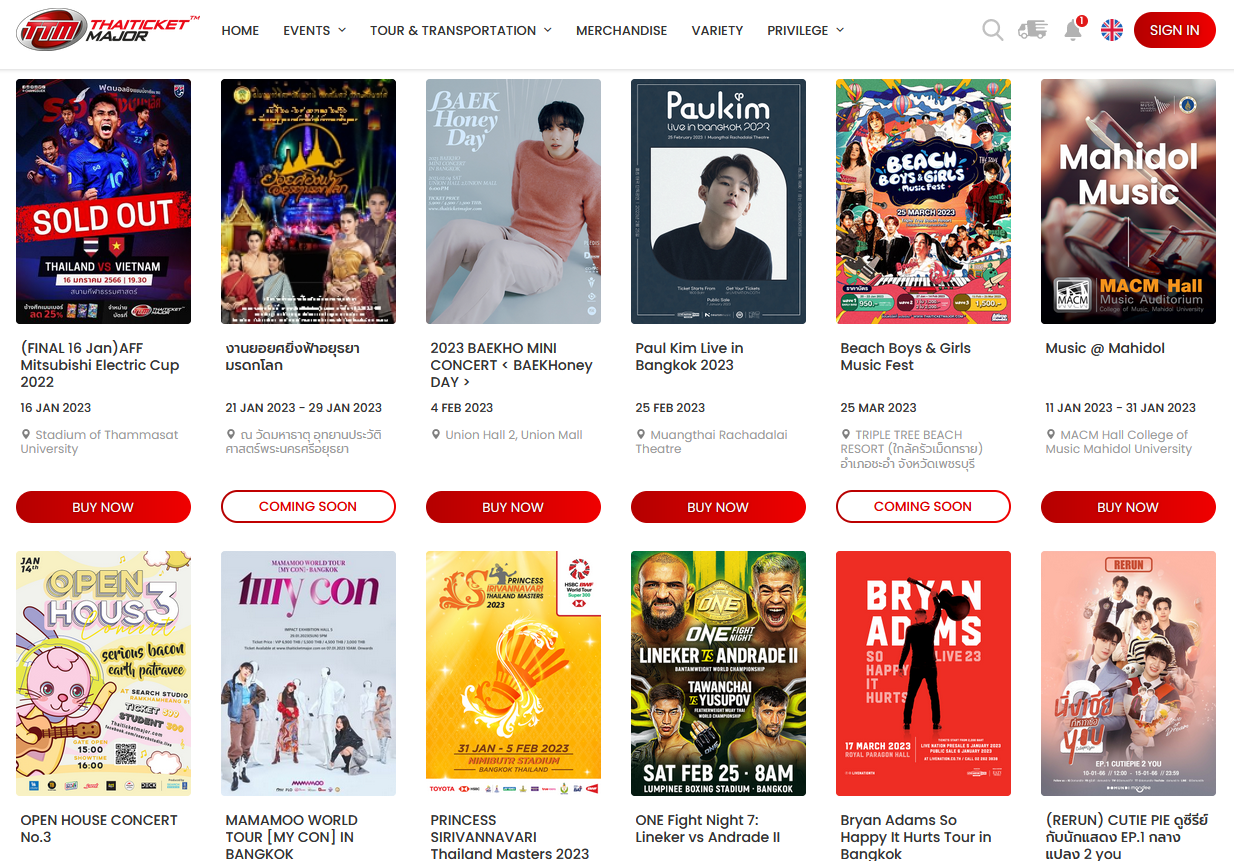
Task: Click the UK flag language icon
Action: pyautogui.click(x=1111, y=30)
